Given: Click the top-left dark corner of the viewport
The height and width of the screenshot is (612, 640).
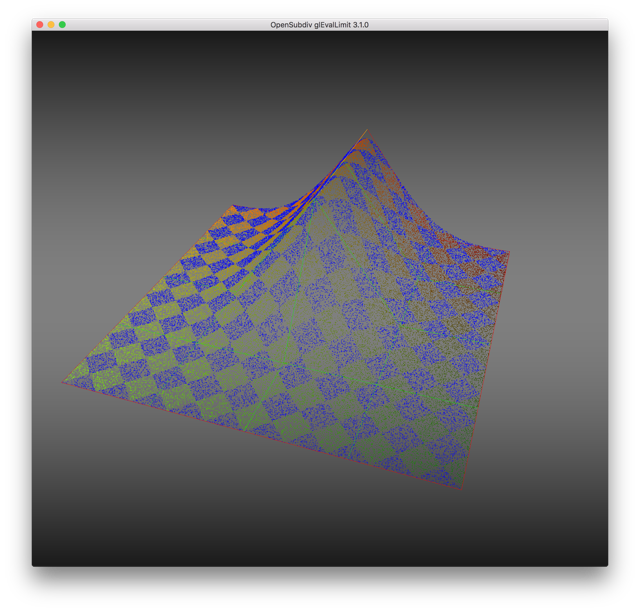Looking at the screenshot, I should click(45, 45).
